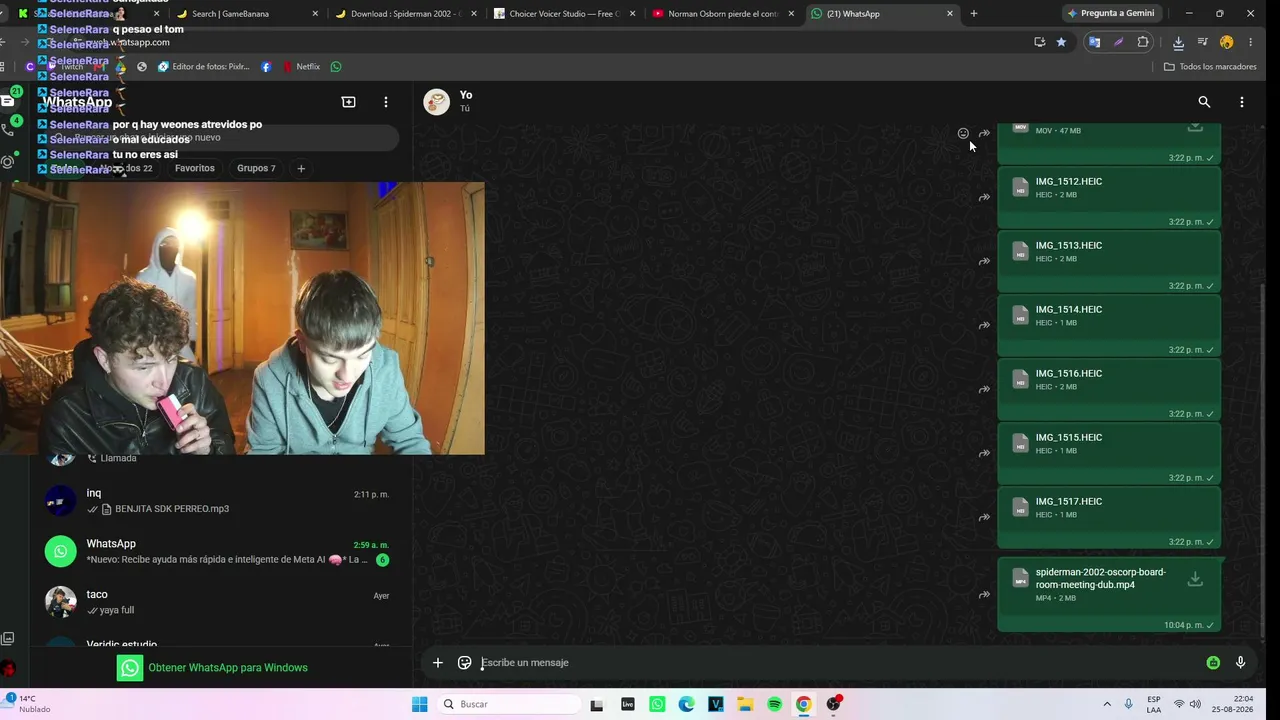This screenshot has height=720, width=1280.
Task: Open the attach plus menu
Action: (437, 662)
